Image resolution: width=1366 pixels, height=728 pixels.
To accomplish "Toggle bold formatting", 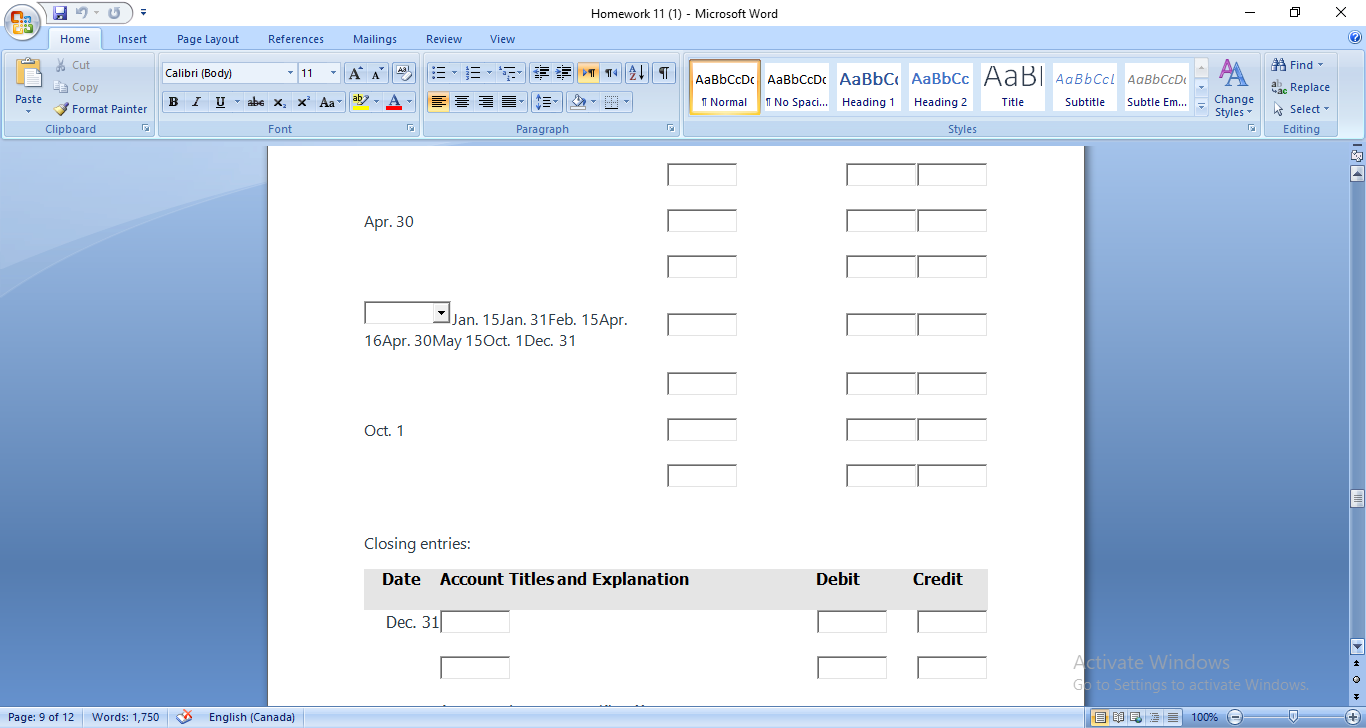I will point(173,102).
